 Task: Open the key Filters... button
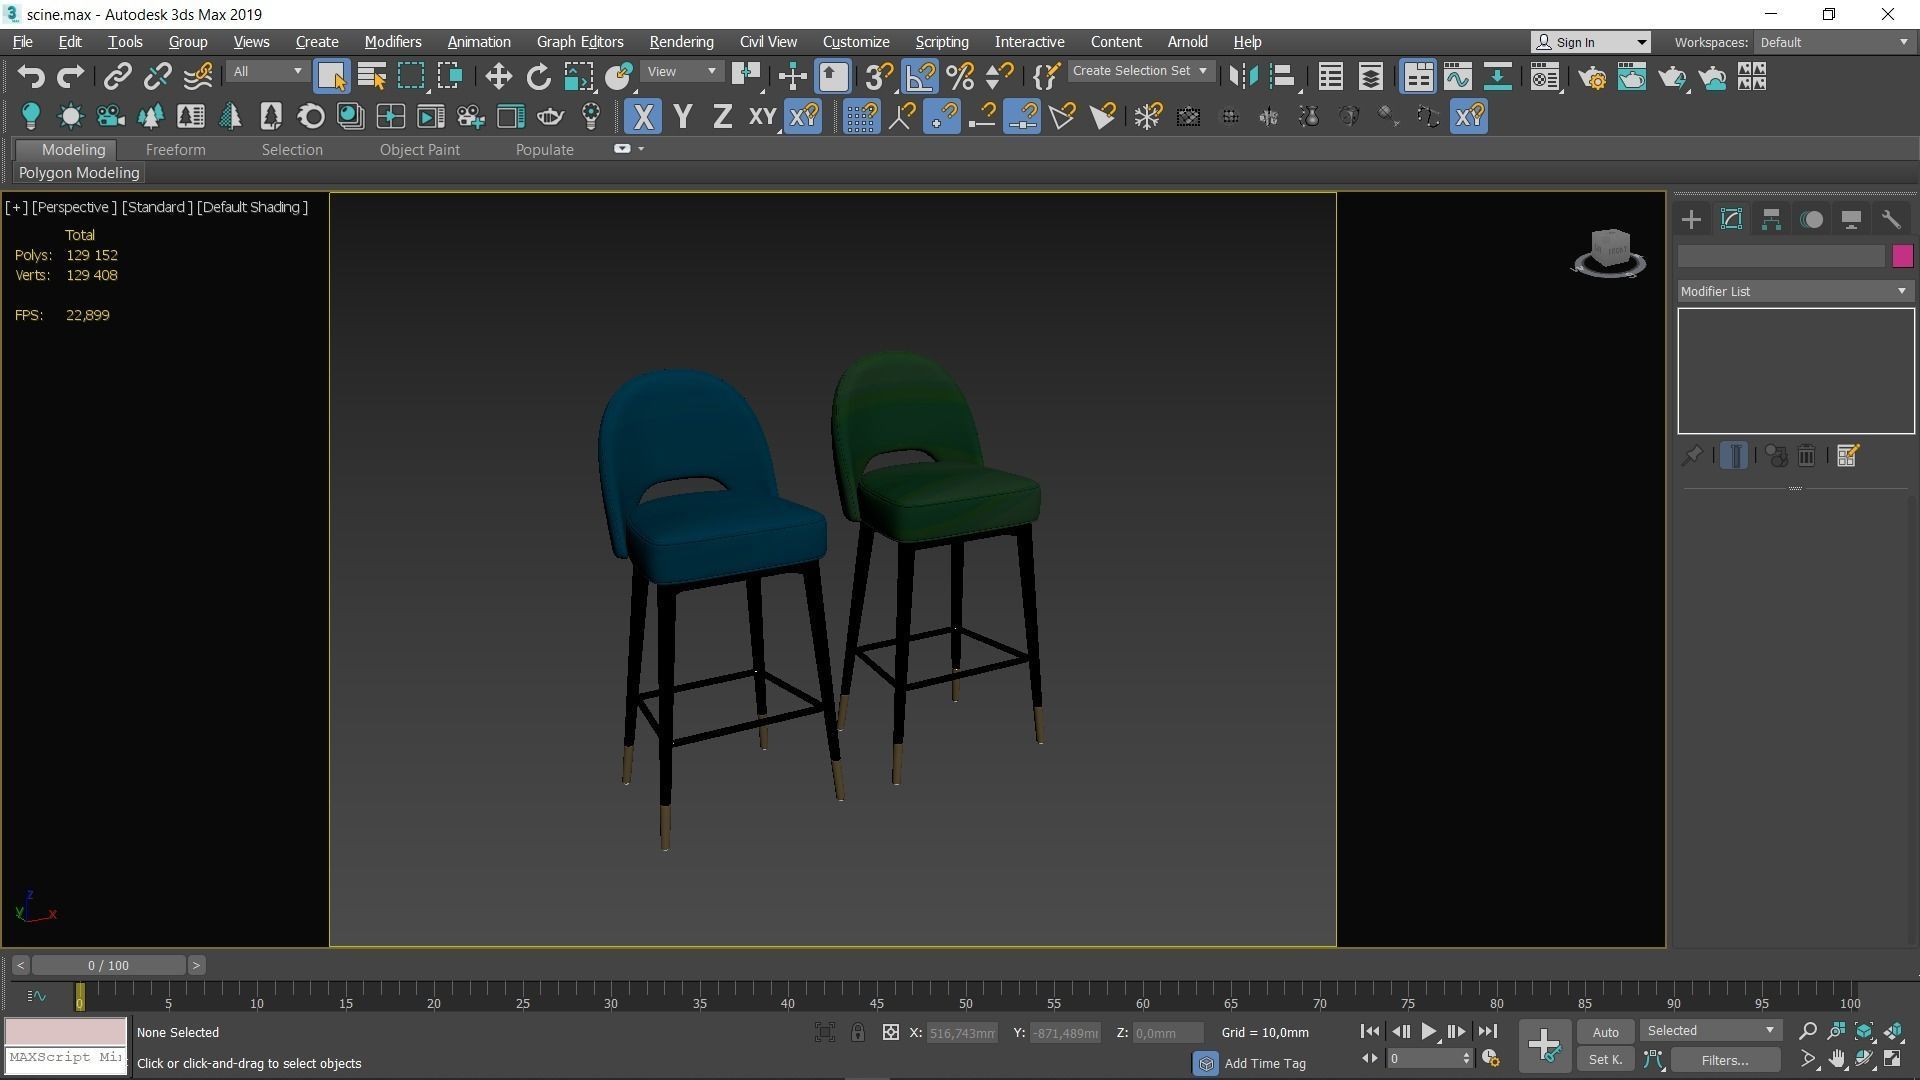pyautogui.click(x=1725, y=1060)
